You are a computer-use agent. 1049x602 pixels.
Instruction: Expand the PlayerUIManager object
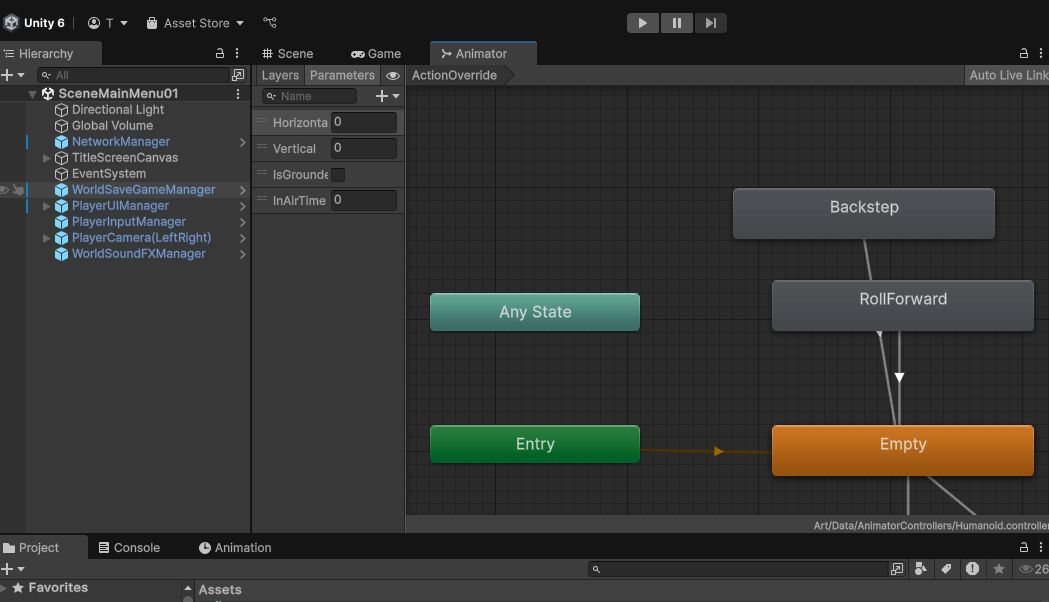tap(46, 206)
